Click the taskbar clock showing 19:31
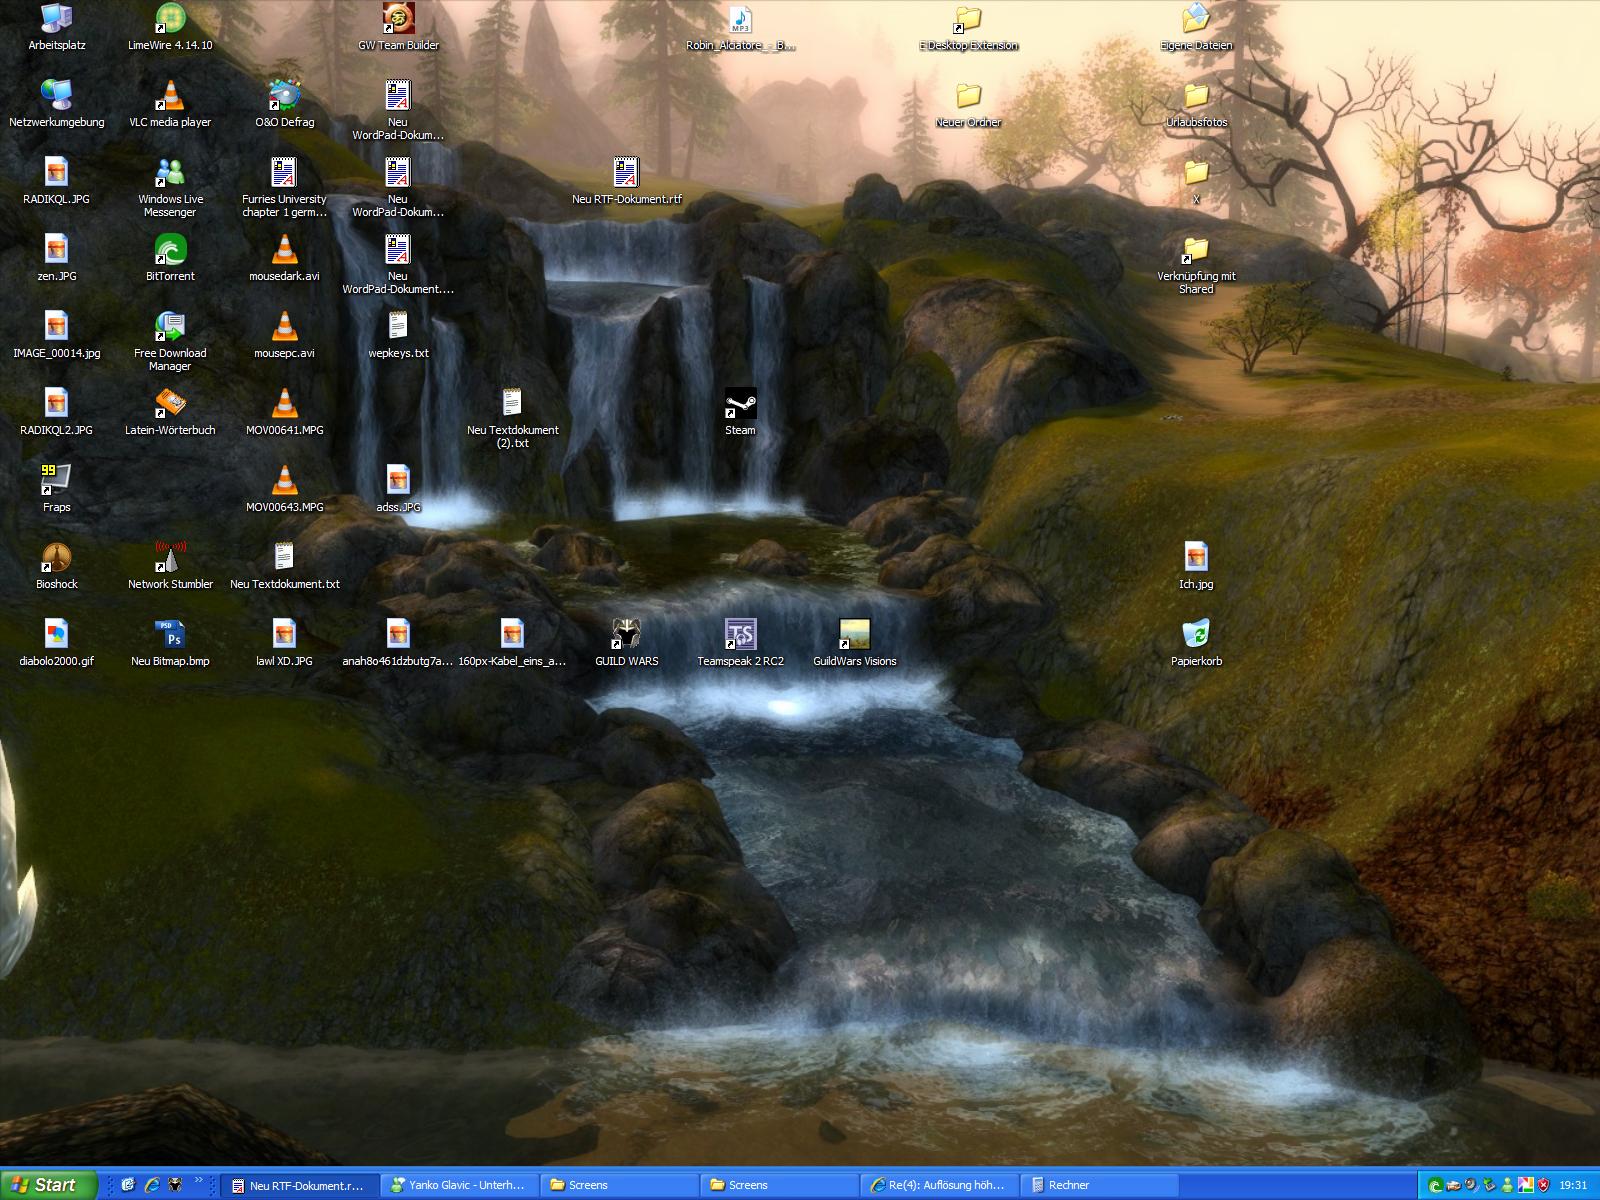 point(1573,1185)
